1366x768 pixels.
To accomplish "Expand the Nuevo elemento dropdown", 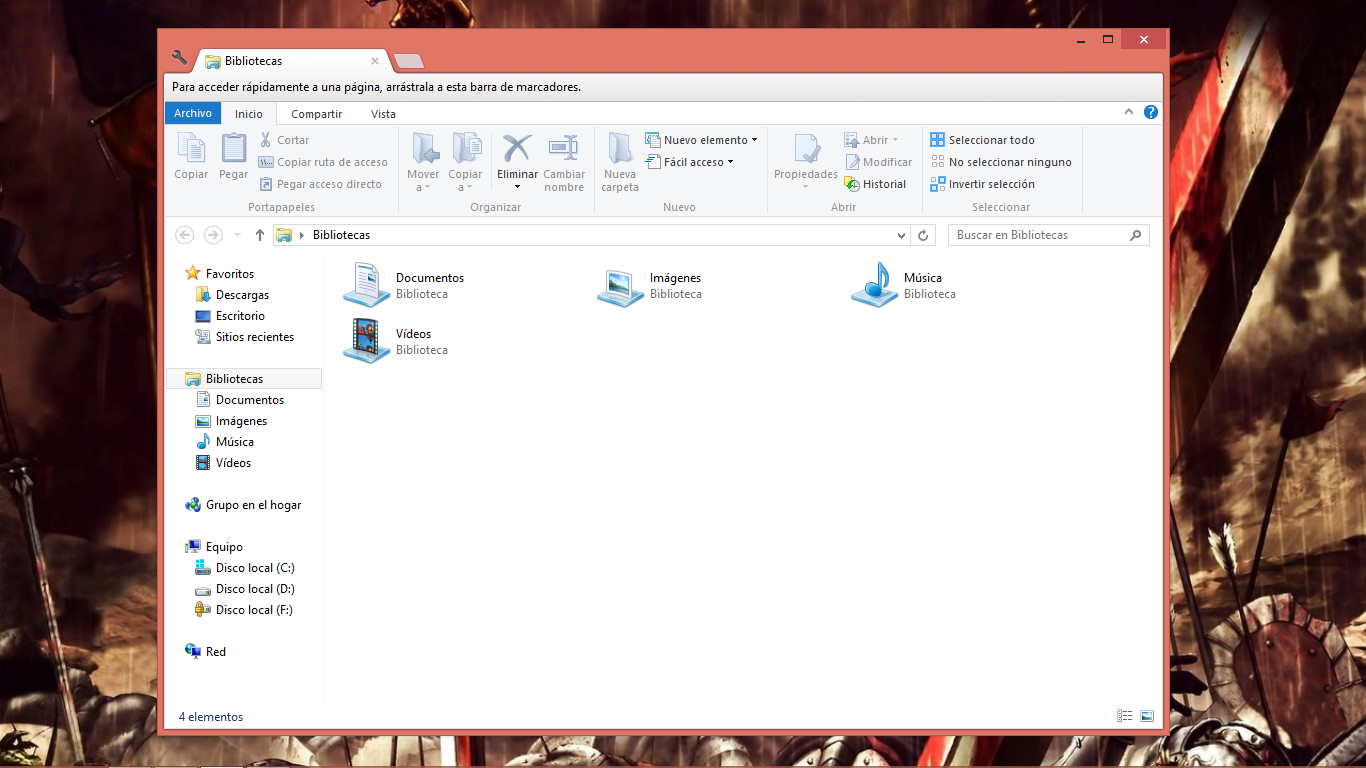I will coord(753,139).
